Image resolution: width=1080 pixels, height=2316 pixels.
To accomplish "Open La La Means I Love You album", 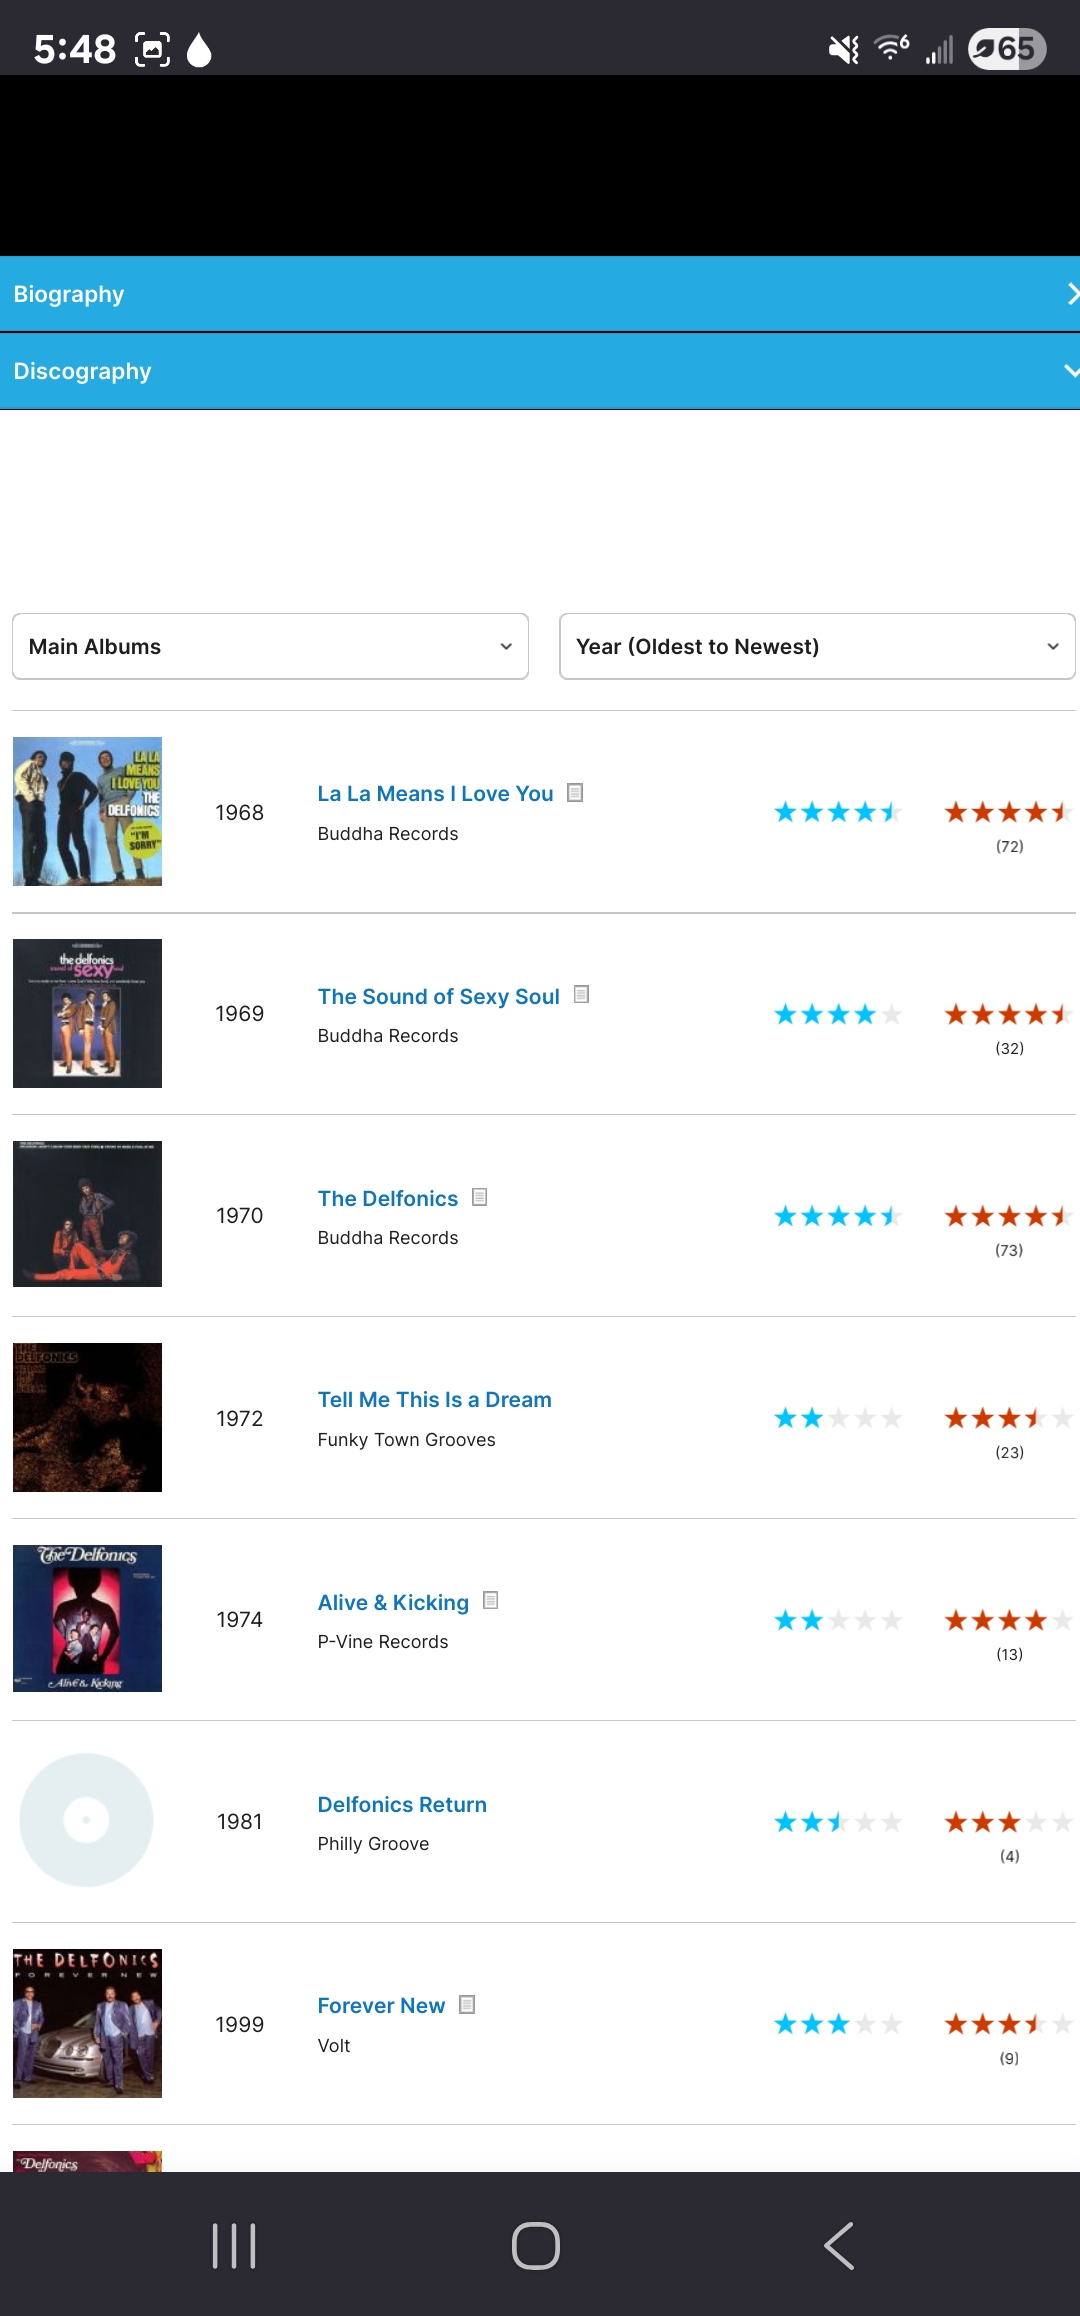I will point(435,794).
